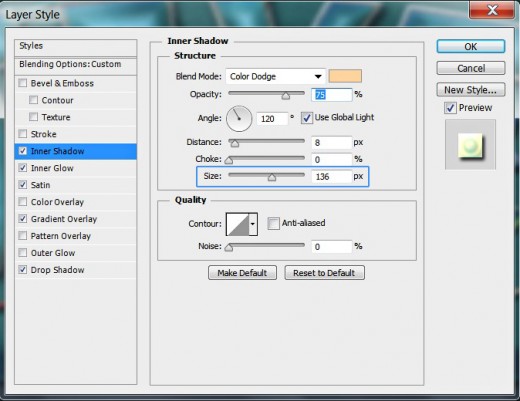Toggle Use Global Light checkbox
This screenshot has height=401, width=520.
306,118
